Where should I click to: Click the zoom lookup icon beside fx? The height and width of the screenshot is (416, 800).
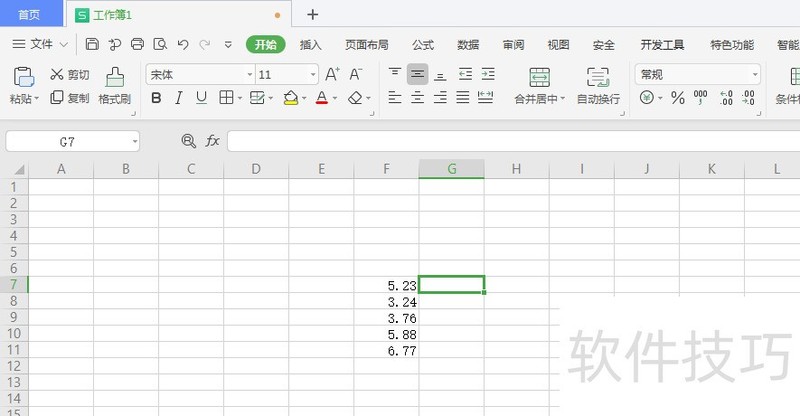pyautogui.click(x=189, y=141)
